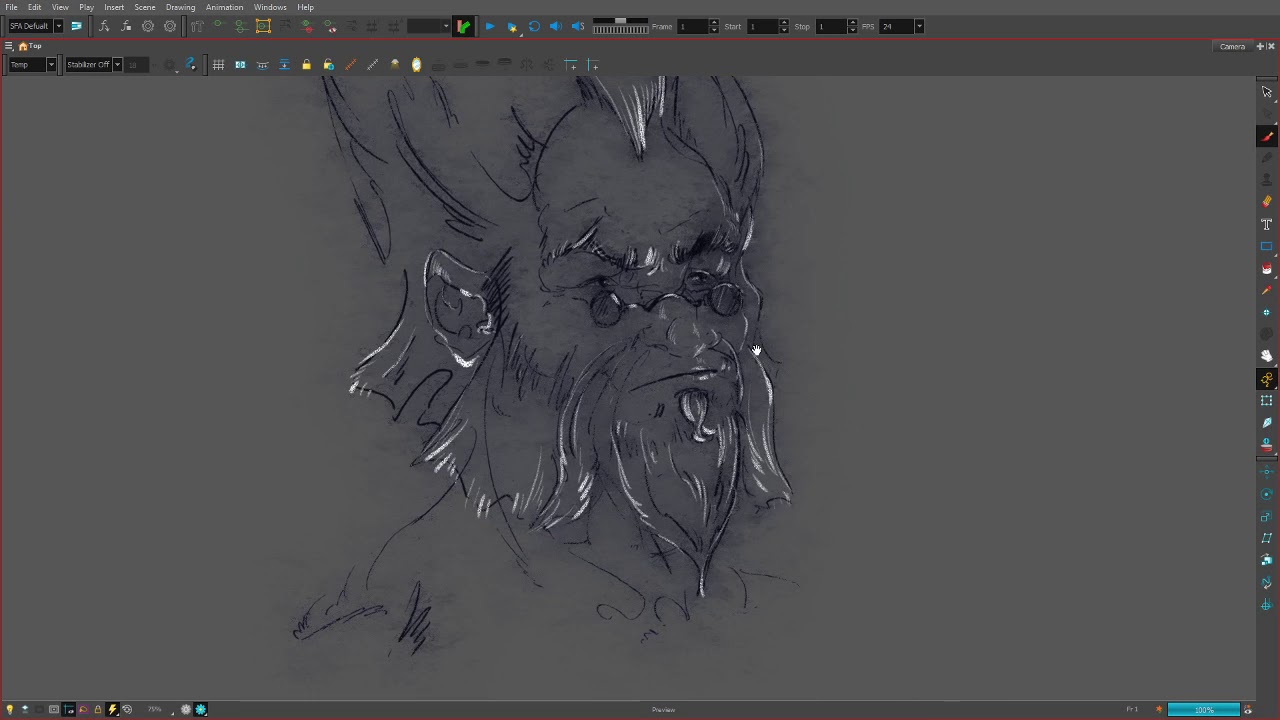Open the Animation menu

224,7
